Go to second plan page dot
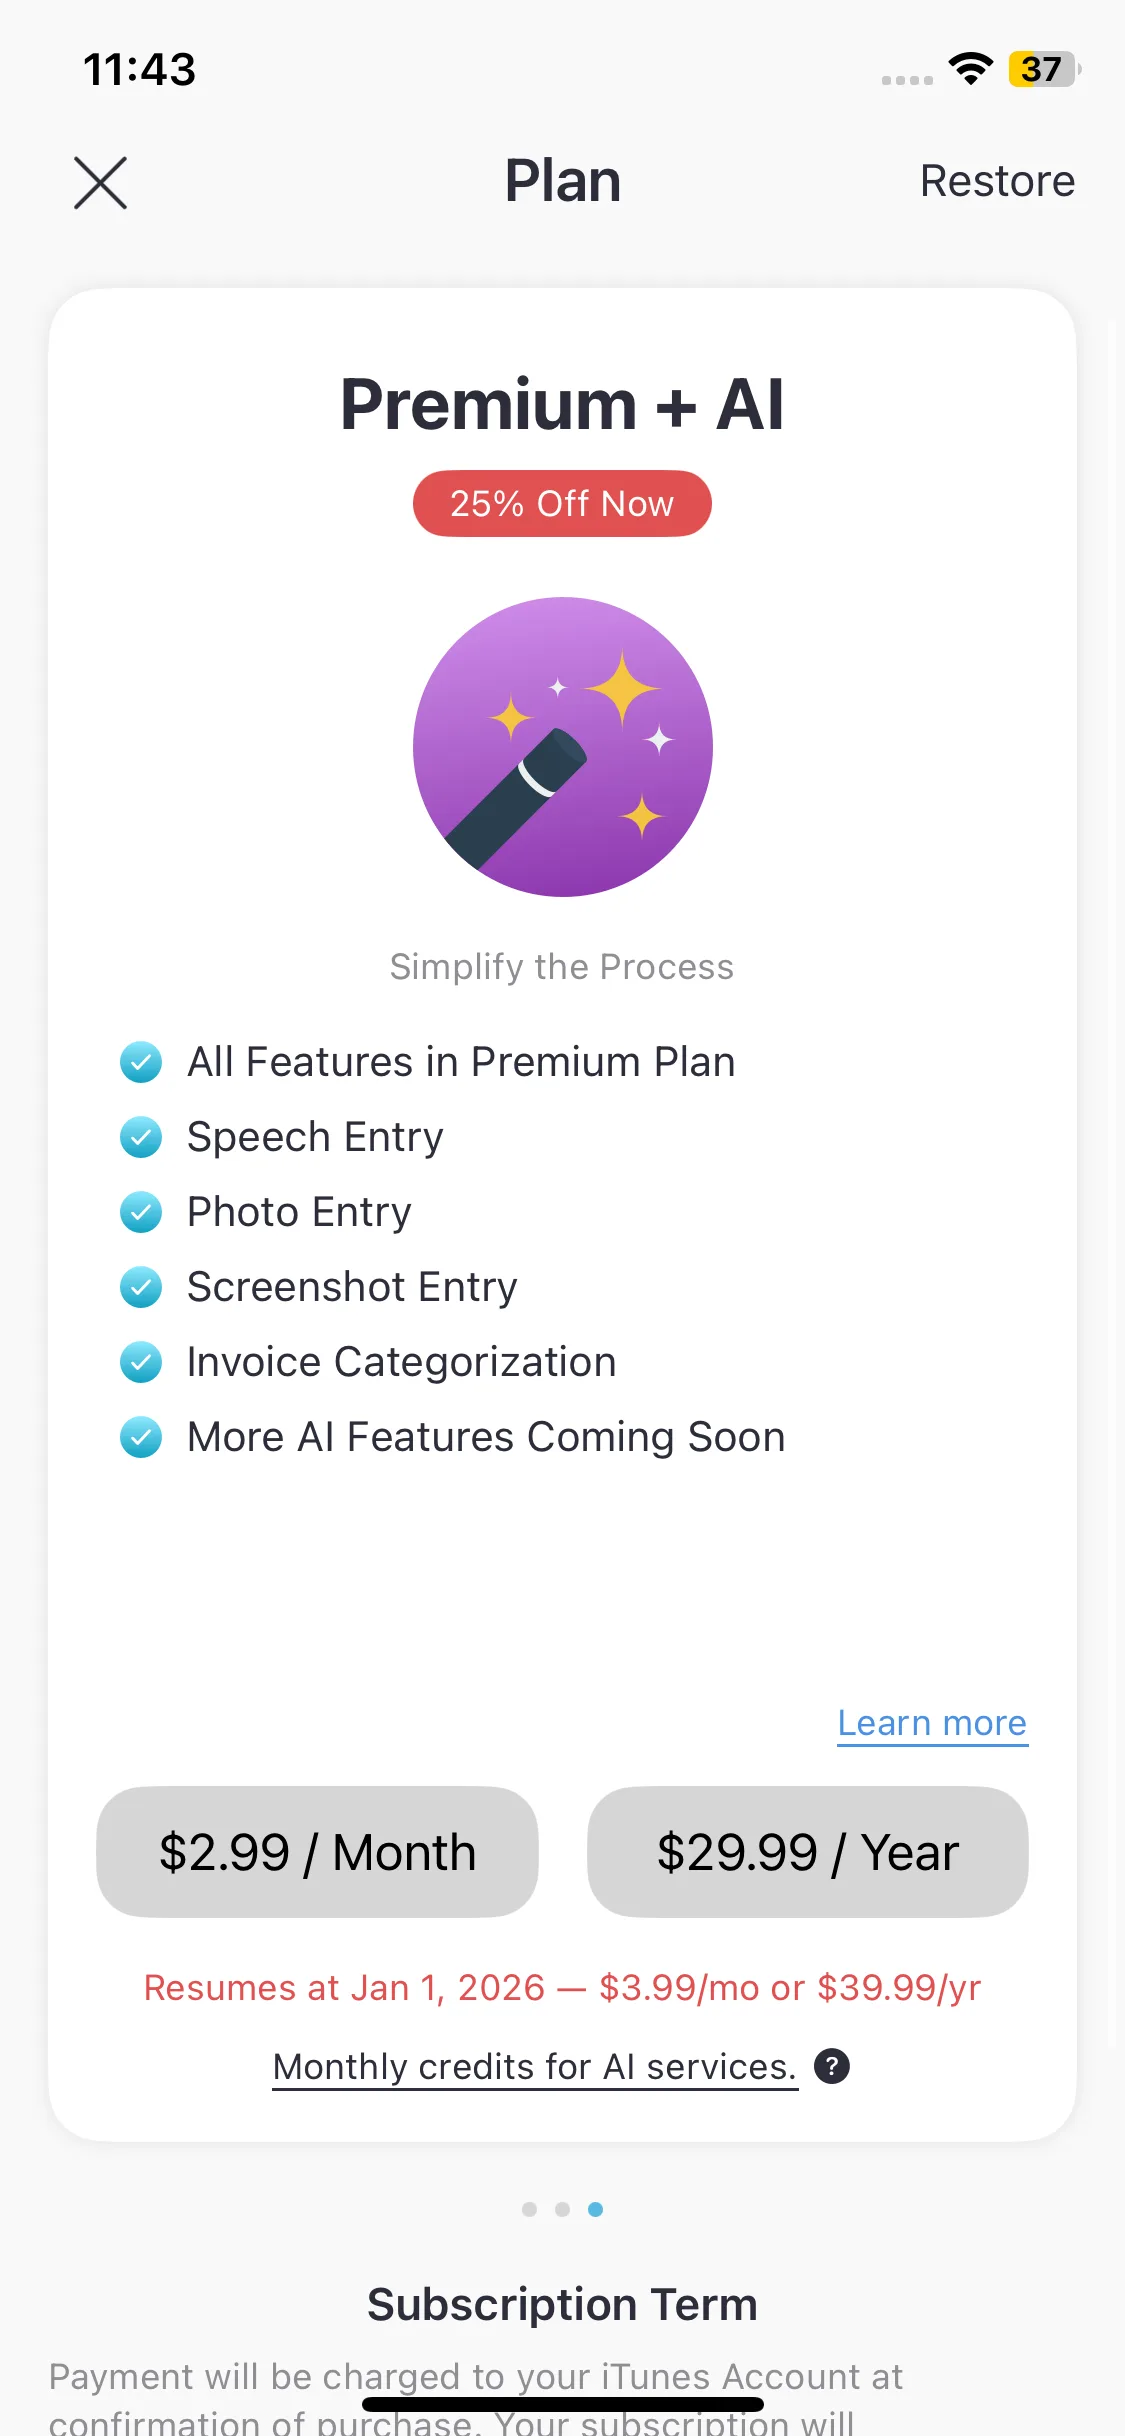 563,2209
